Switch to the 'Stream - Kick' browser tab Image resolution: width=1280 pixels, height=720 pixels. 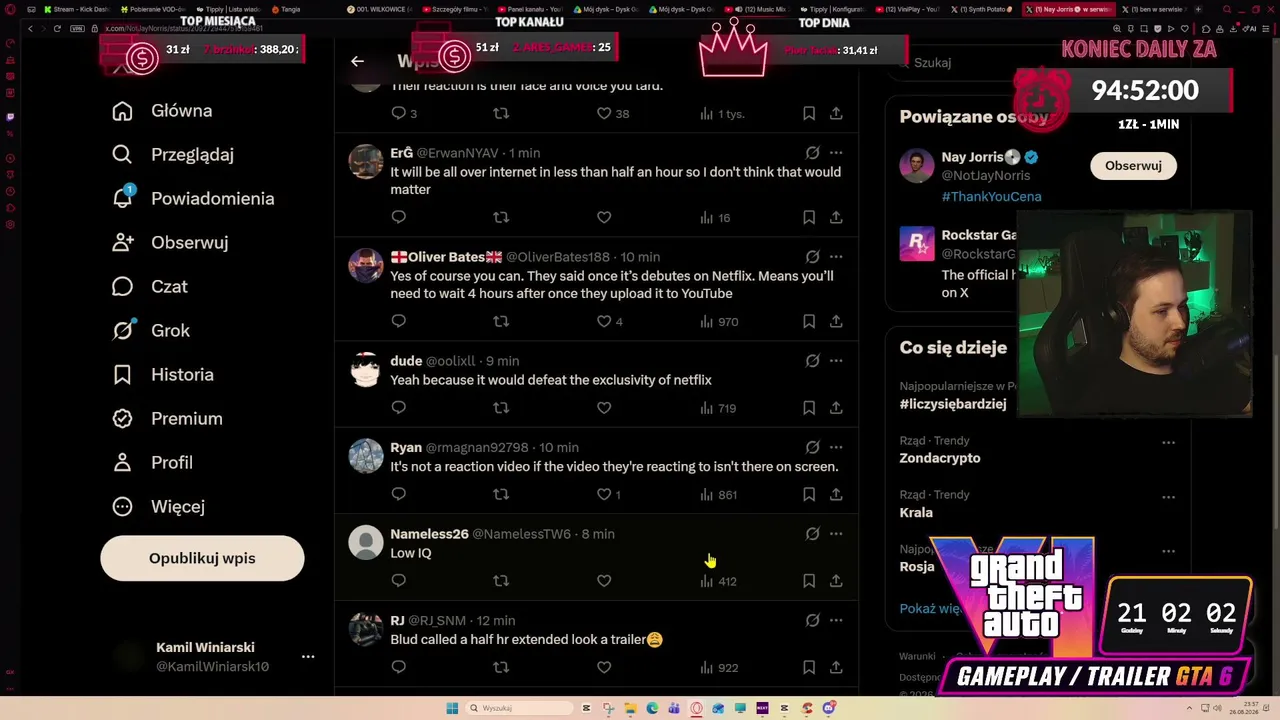[x=75, y=9]
